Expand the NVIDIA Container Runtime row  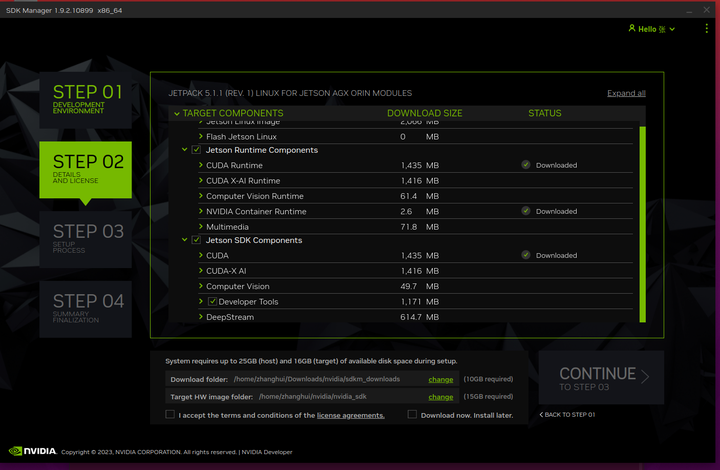(201, 211)
